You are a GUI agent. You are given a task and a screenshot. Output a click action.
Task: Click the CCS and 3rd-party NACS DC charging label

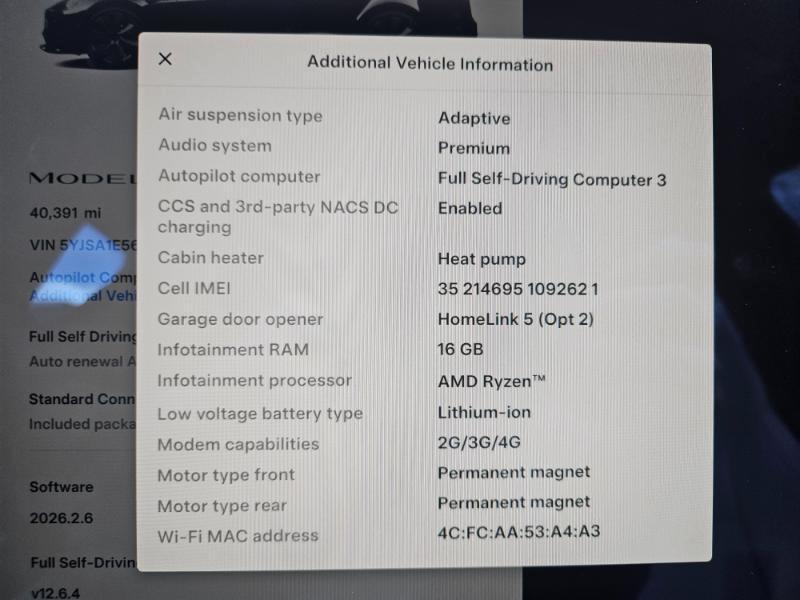(278, 217)
